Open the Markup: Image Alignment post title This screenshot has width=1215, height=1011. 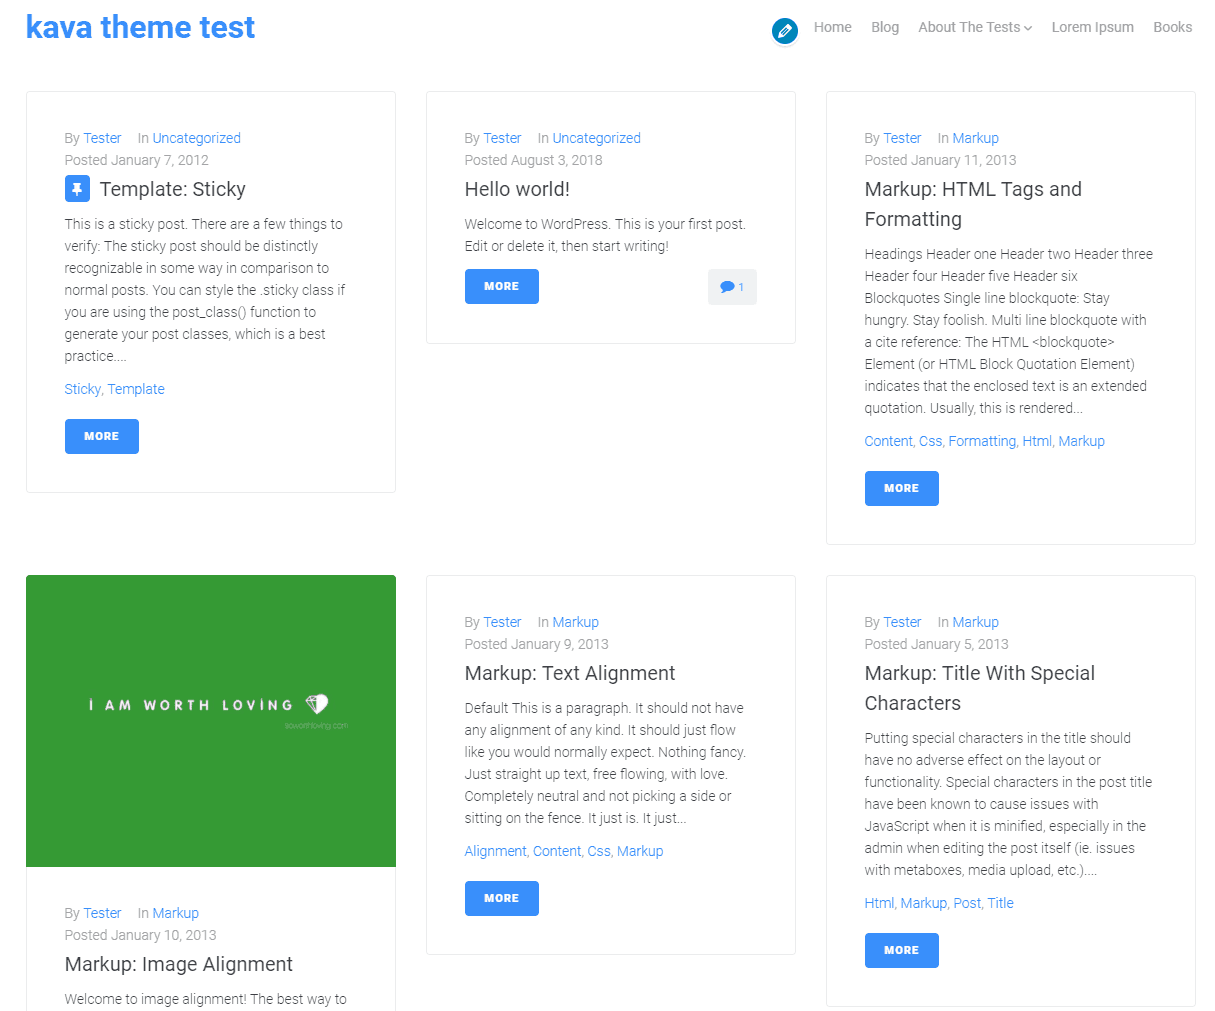pos(178,964)
